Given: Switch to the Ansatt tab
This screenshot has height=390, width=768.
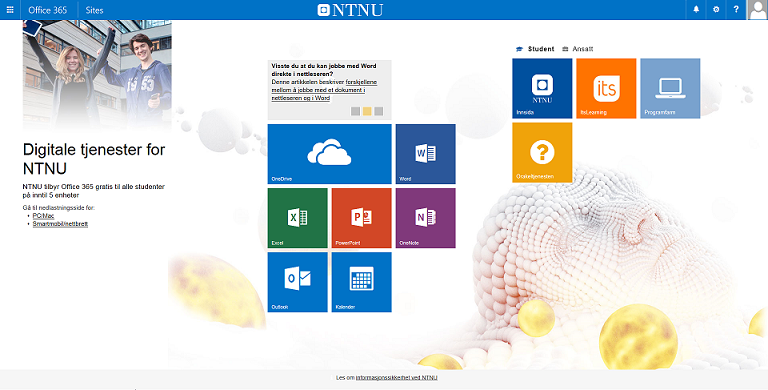Looking at the screenshot, I should coord(577,49).
